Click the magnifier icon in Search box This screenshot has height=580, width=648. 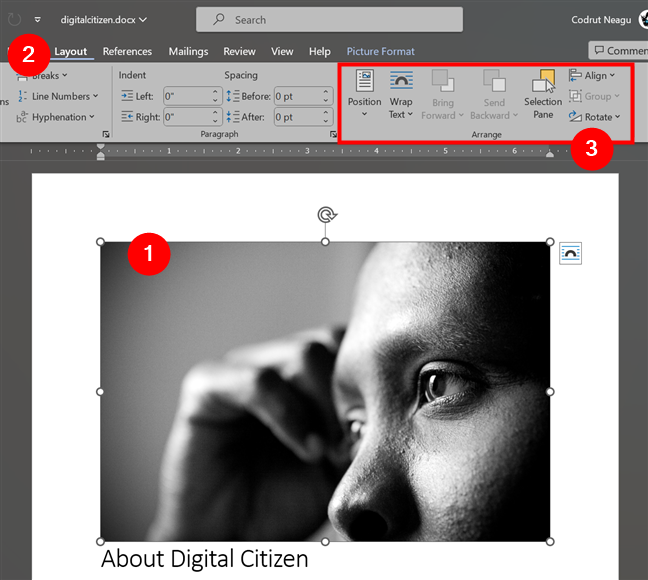[219, 19]
